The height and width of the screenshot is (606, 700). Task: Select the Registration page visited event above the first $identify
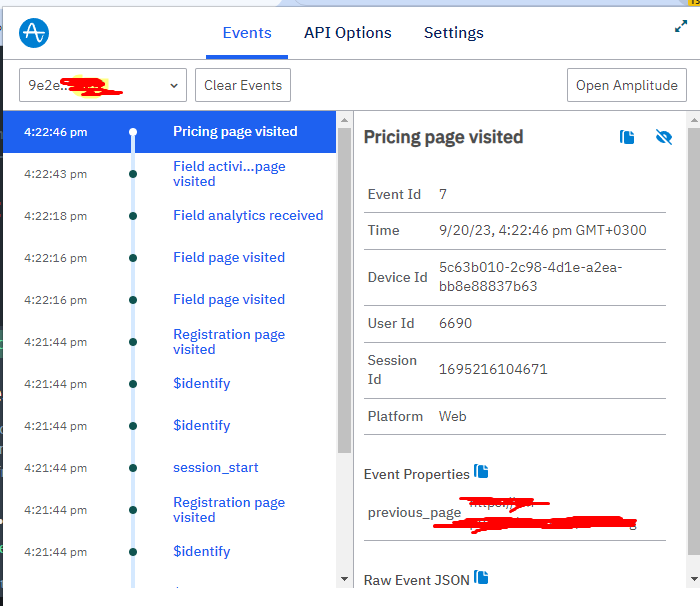click(x=169, y=342)
